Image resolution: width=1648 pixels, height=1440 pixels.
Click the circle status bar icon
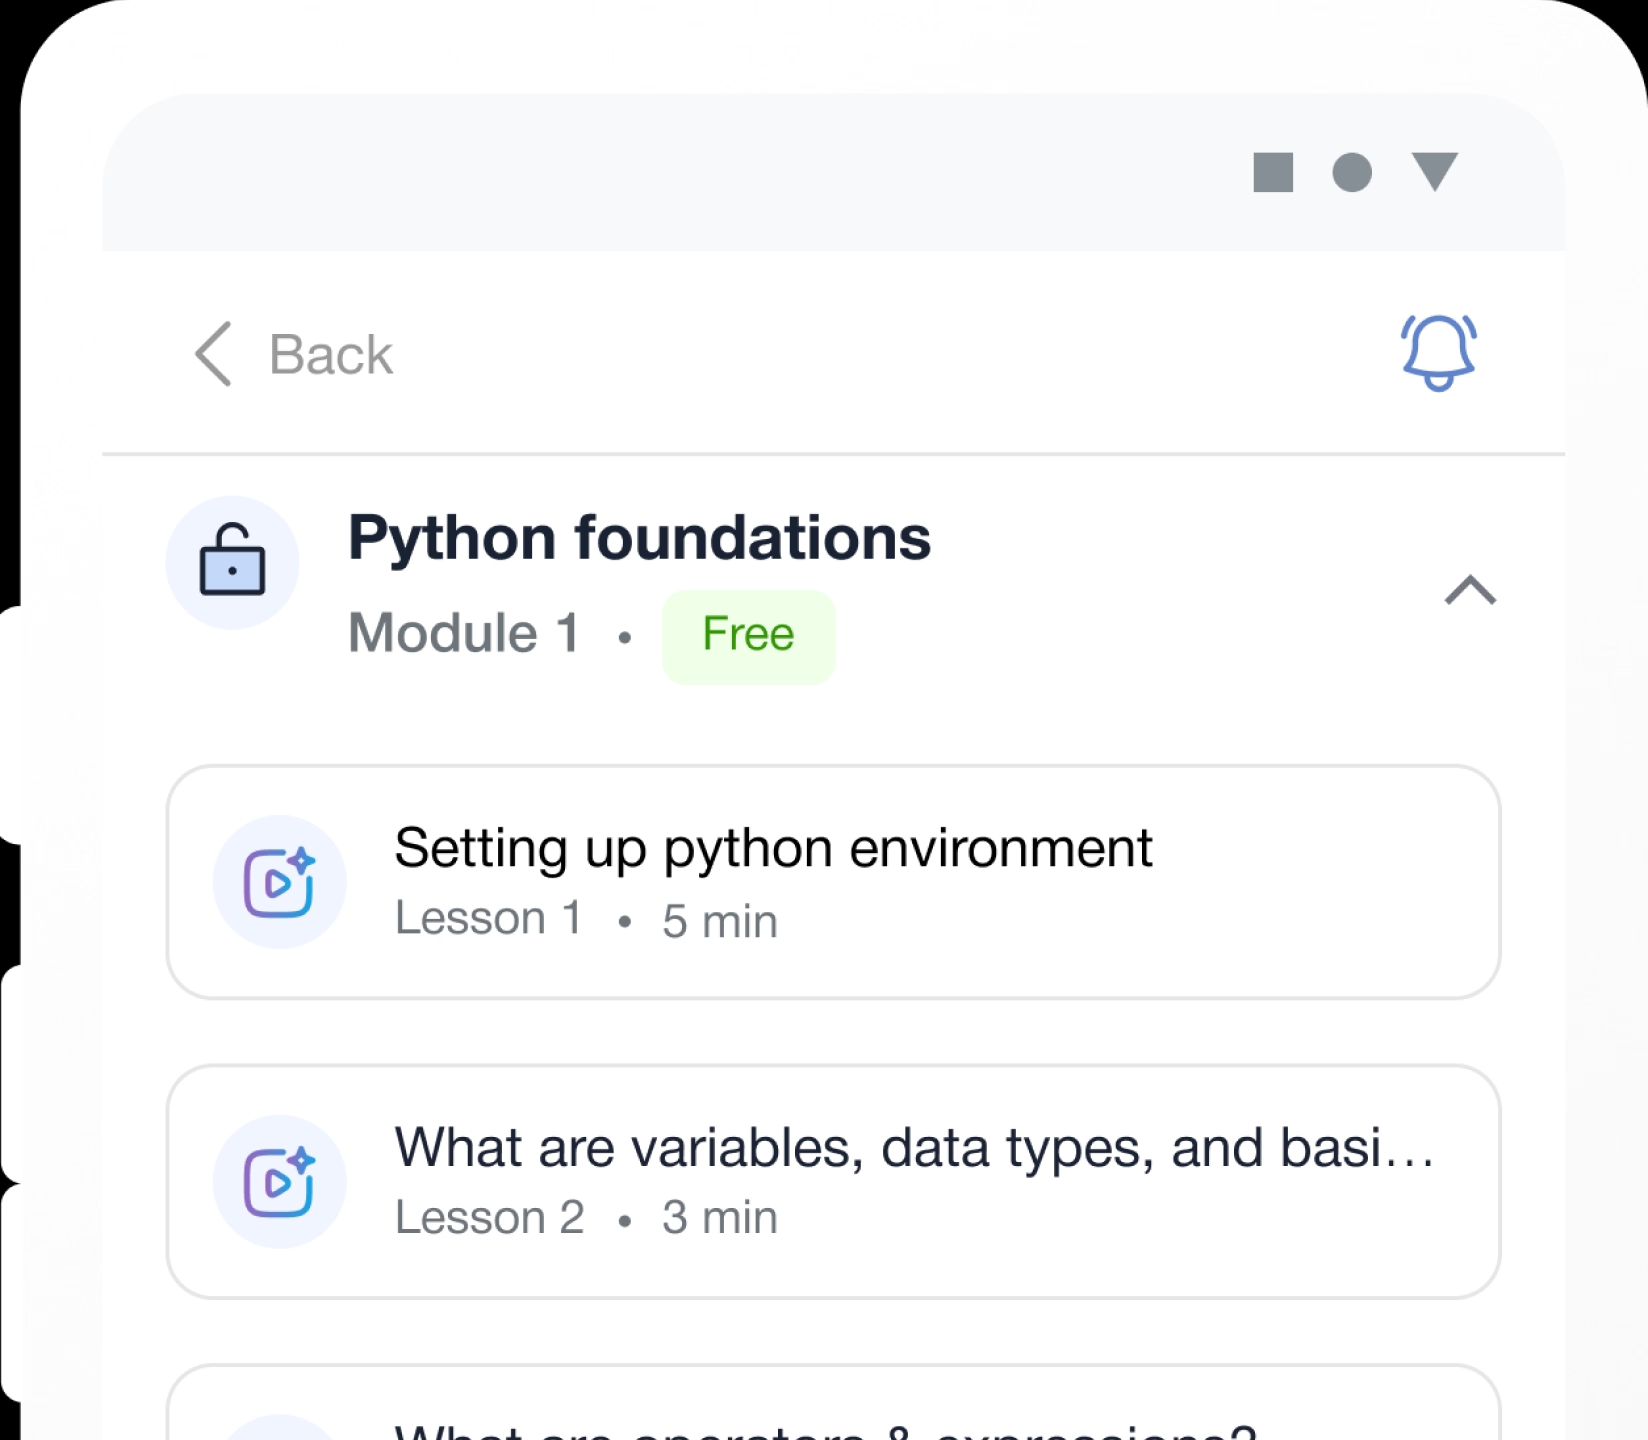(x=1352, y=172)
